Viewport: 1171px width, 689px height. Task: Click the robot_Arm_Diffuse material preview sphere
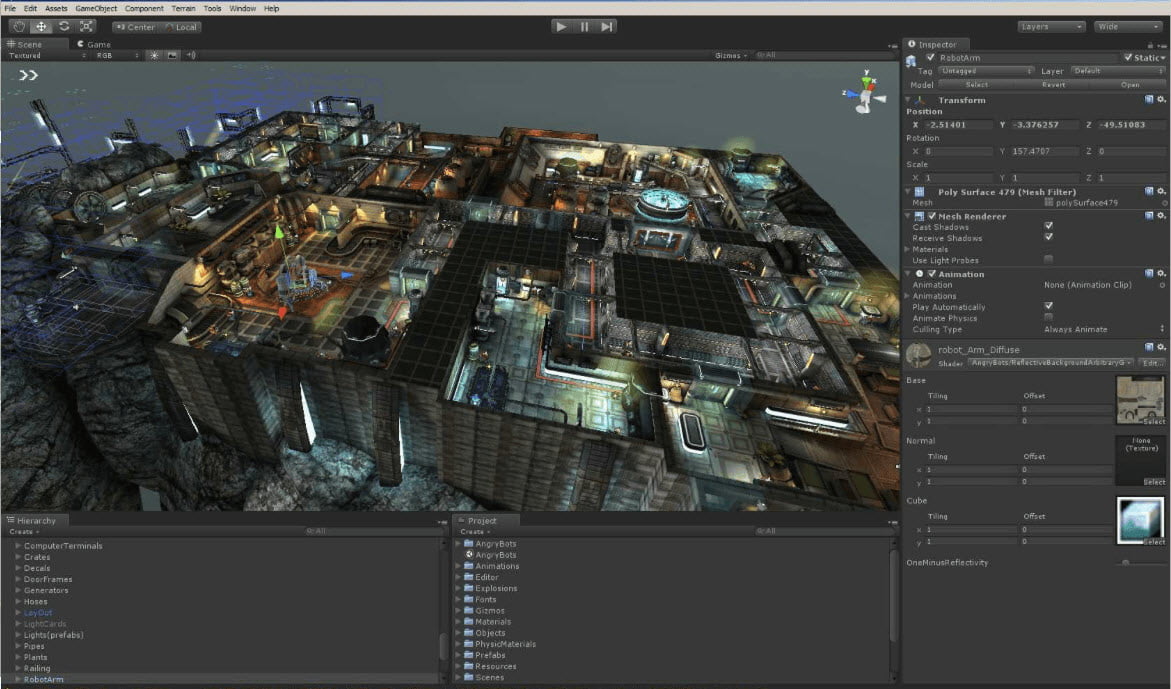(x=919, y=355)
